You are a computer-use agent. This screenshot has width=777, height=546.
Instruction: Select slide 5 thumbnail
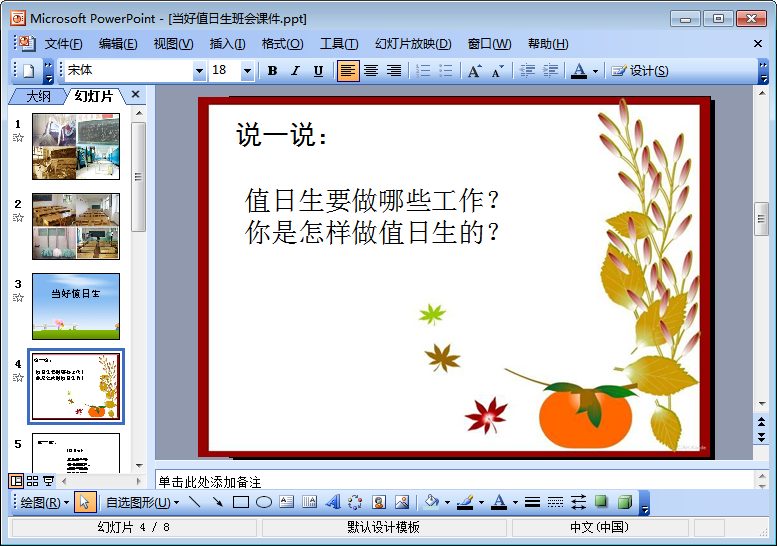(76, 453)
